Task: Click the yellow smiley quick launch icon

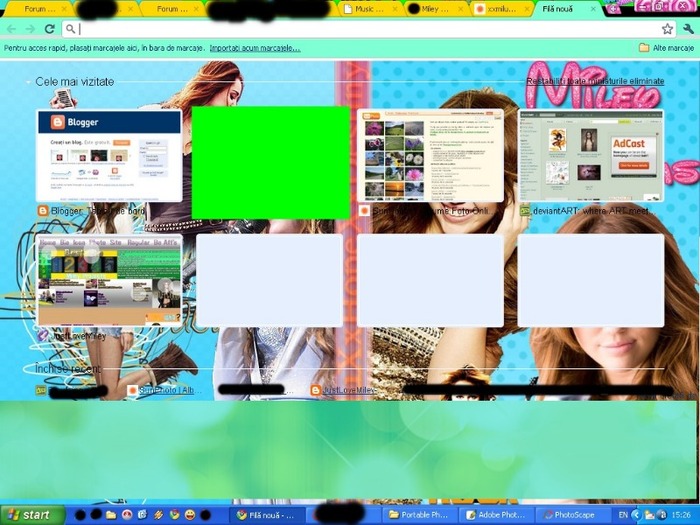Action: pos(190,515)
